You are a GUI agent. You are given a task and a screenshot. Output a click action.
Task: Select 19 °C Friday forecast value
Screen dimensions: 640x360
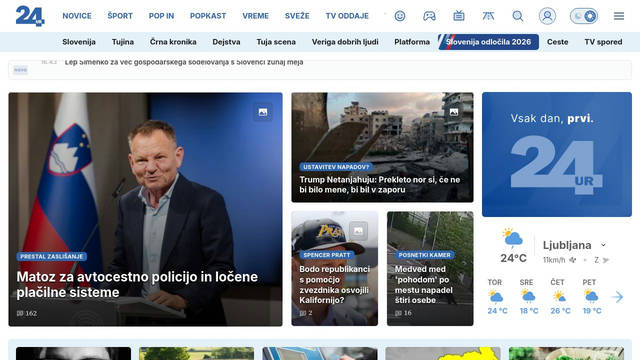(592, 311)
